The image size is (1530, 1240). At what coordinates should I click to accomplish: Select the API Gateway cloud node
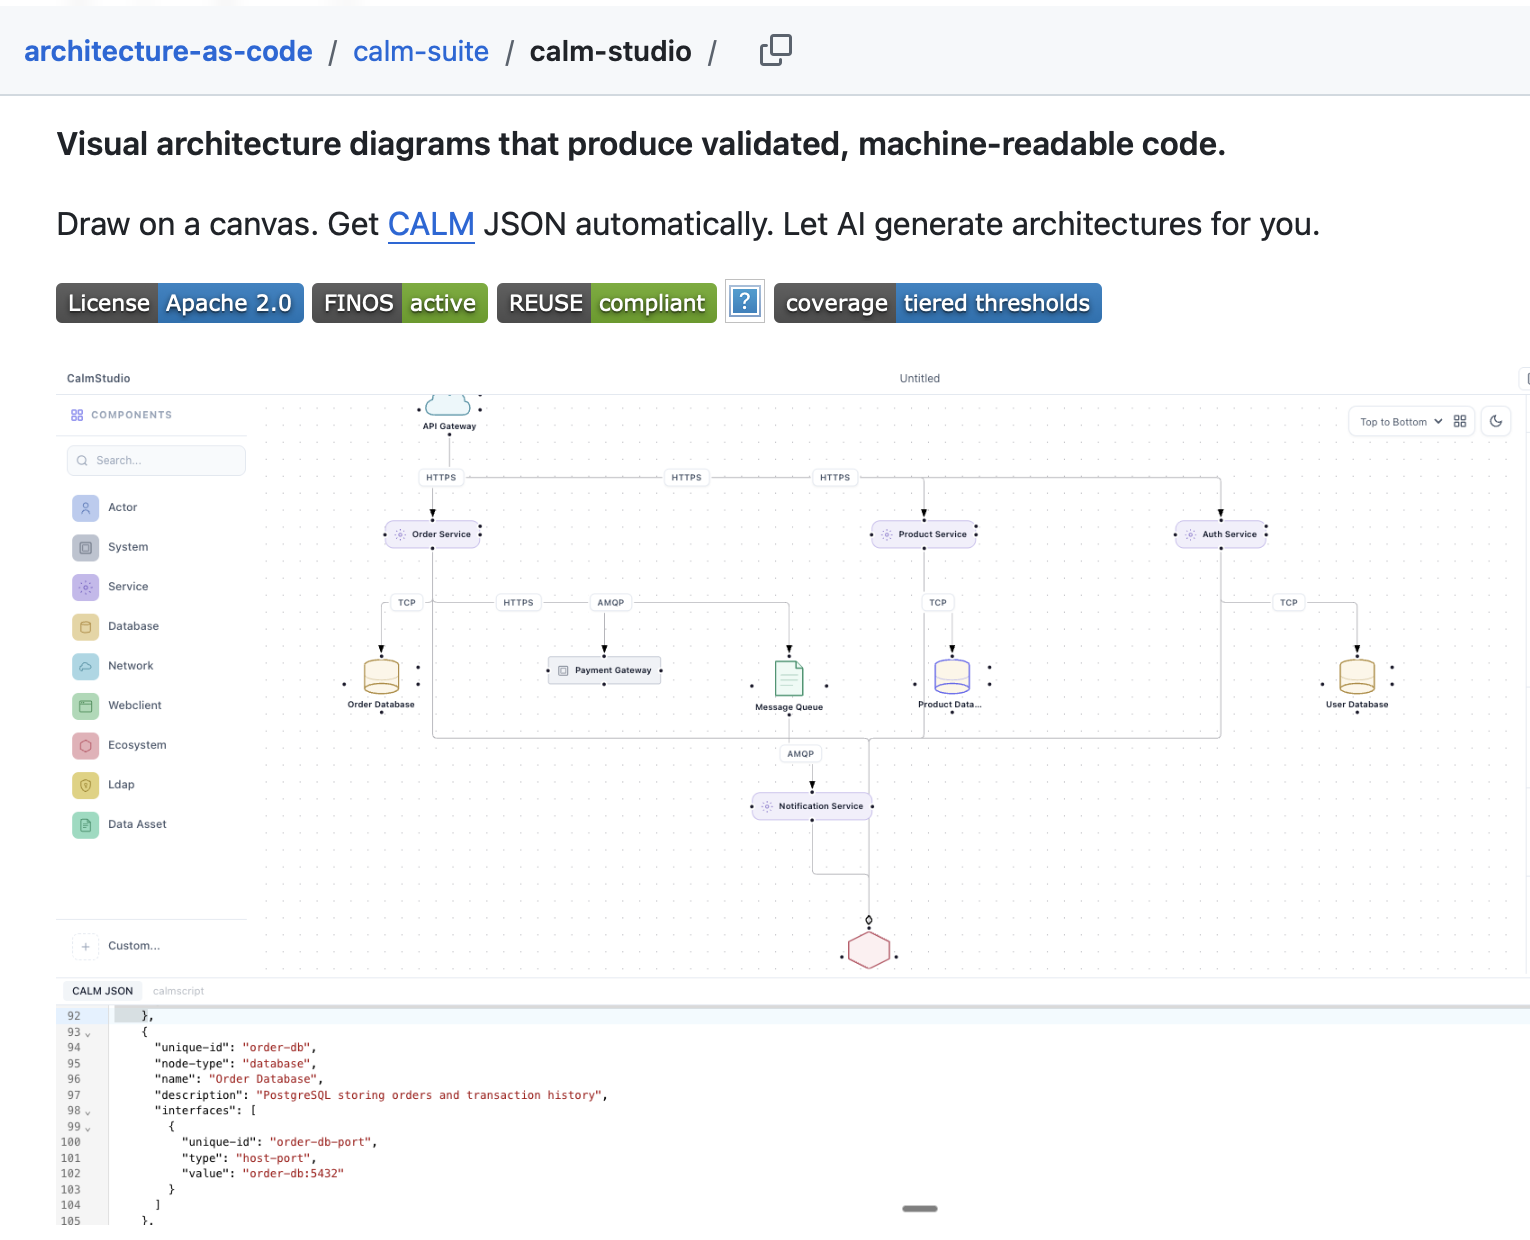pyautogui.click(x=448, y=404)
